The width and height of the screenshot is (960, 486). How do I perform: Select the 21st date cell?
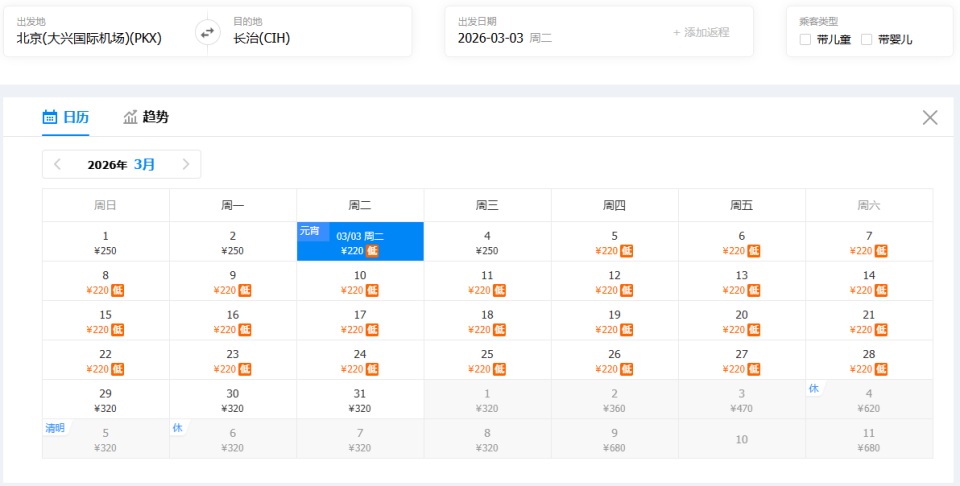coord(869,321)
